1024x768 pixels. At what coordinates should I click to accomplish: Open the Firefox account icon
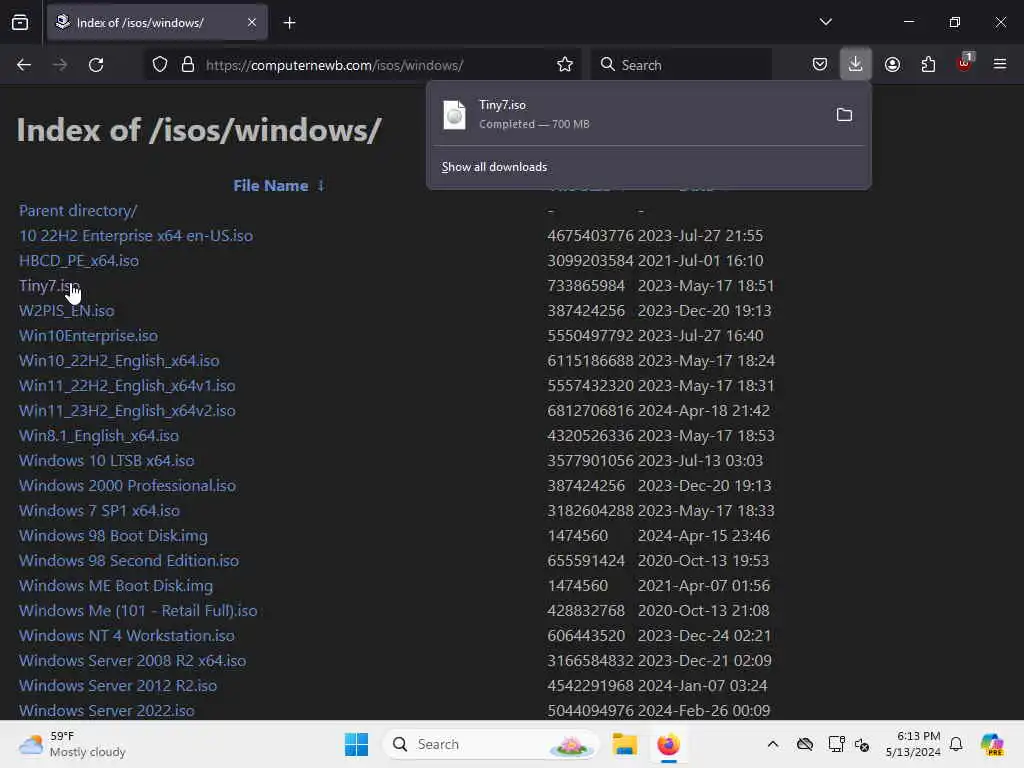point(892,65)
